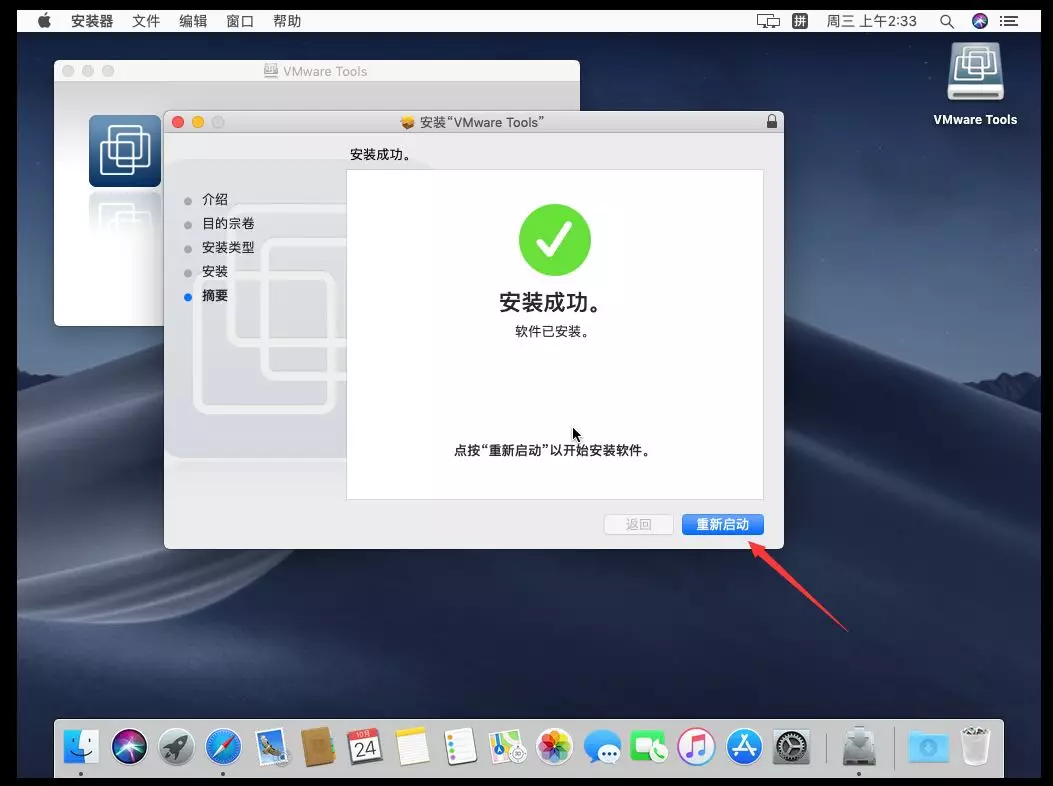Open Launchpad rocket in Dock
The image size is (1053, 786).
coord(176,746)
